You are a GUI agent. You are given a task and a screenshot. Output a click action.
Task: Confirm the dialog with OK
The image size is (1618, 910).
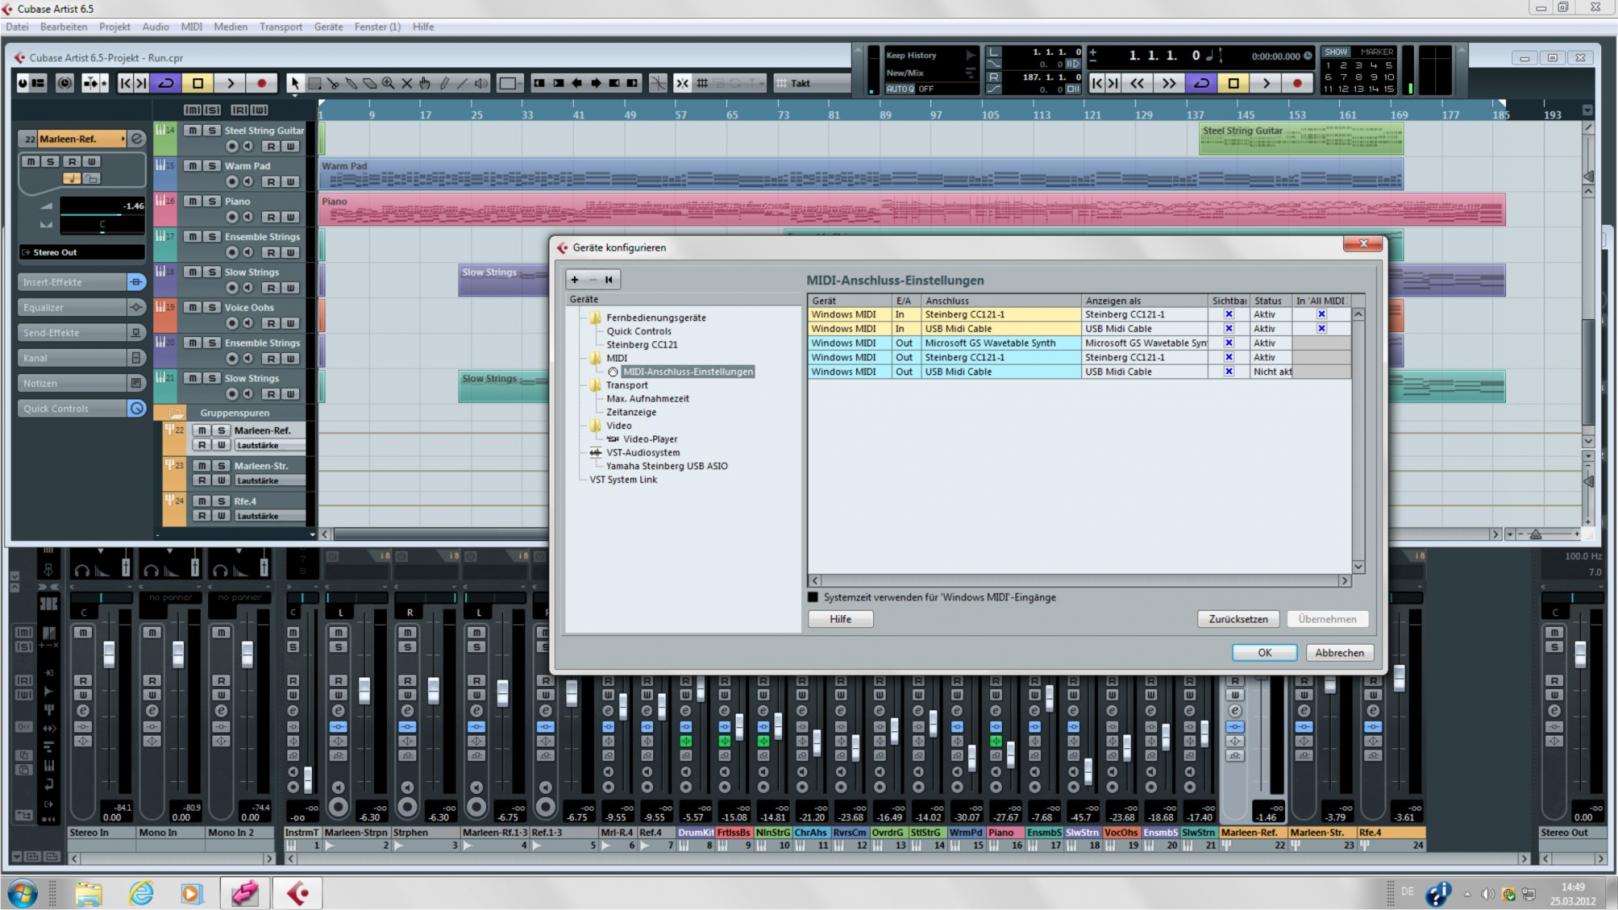click(1264, 652)
